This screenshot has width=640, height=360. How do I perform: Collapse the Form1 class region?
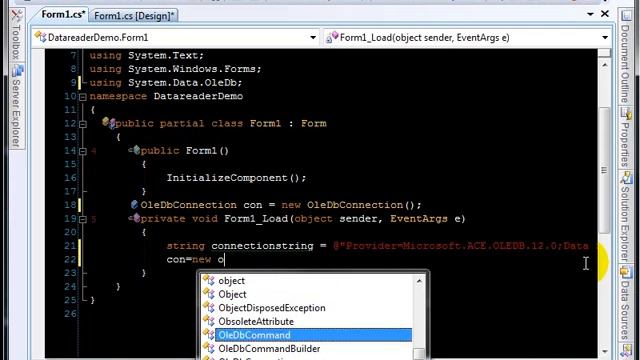pyautogui.click(x=83, y=124)
